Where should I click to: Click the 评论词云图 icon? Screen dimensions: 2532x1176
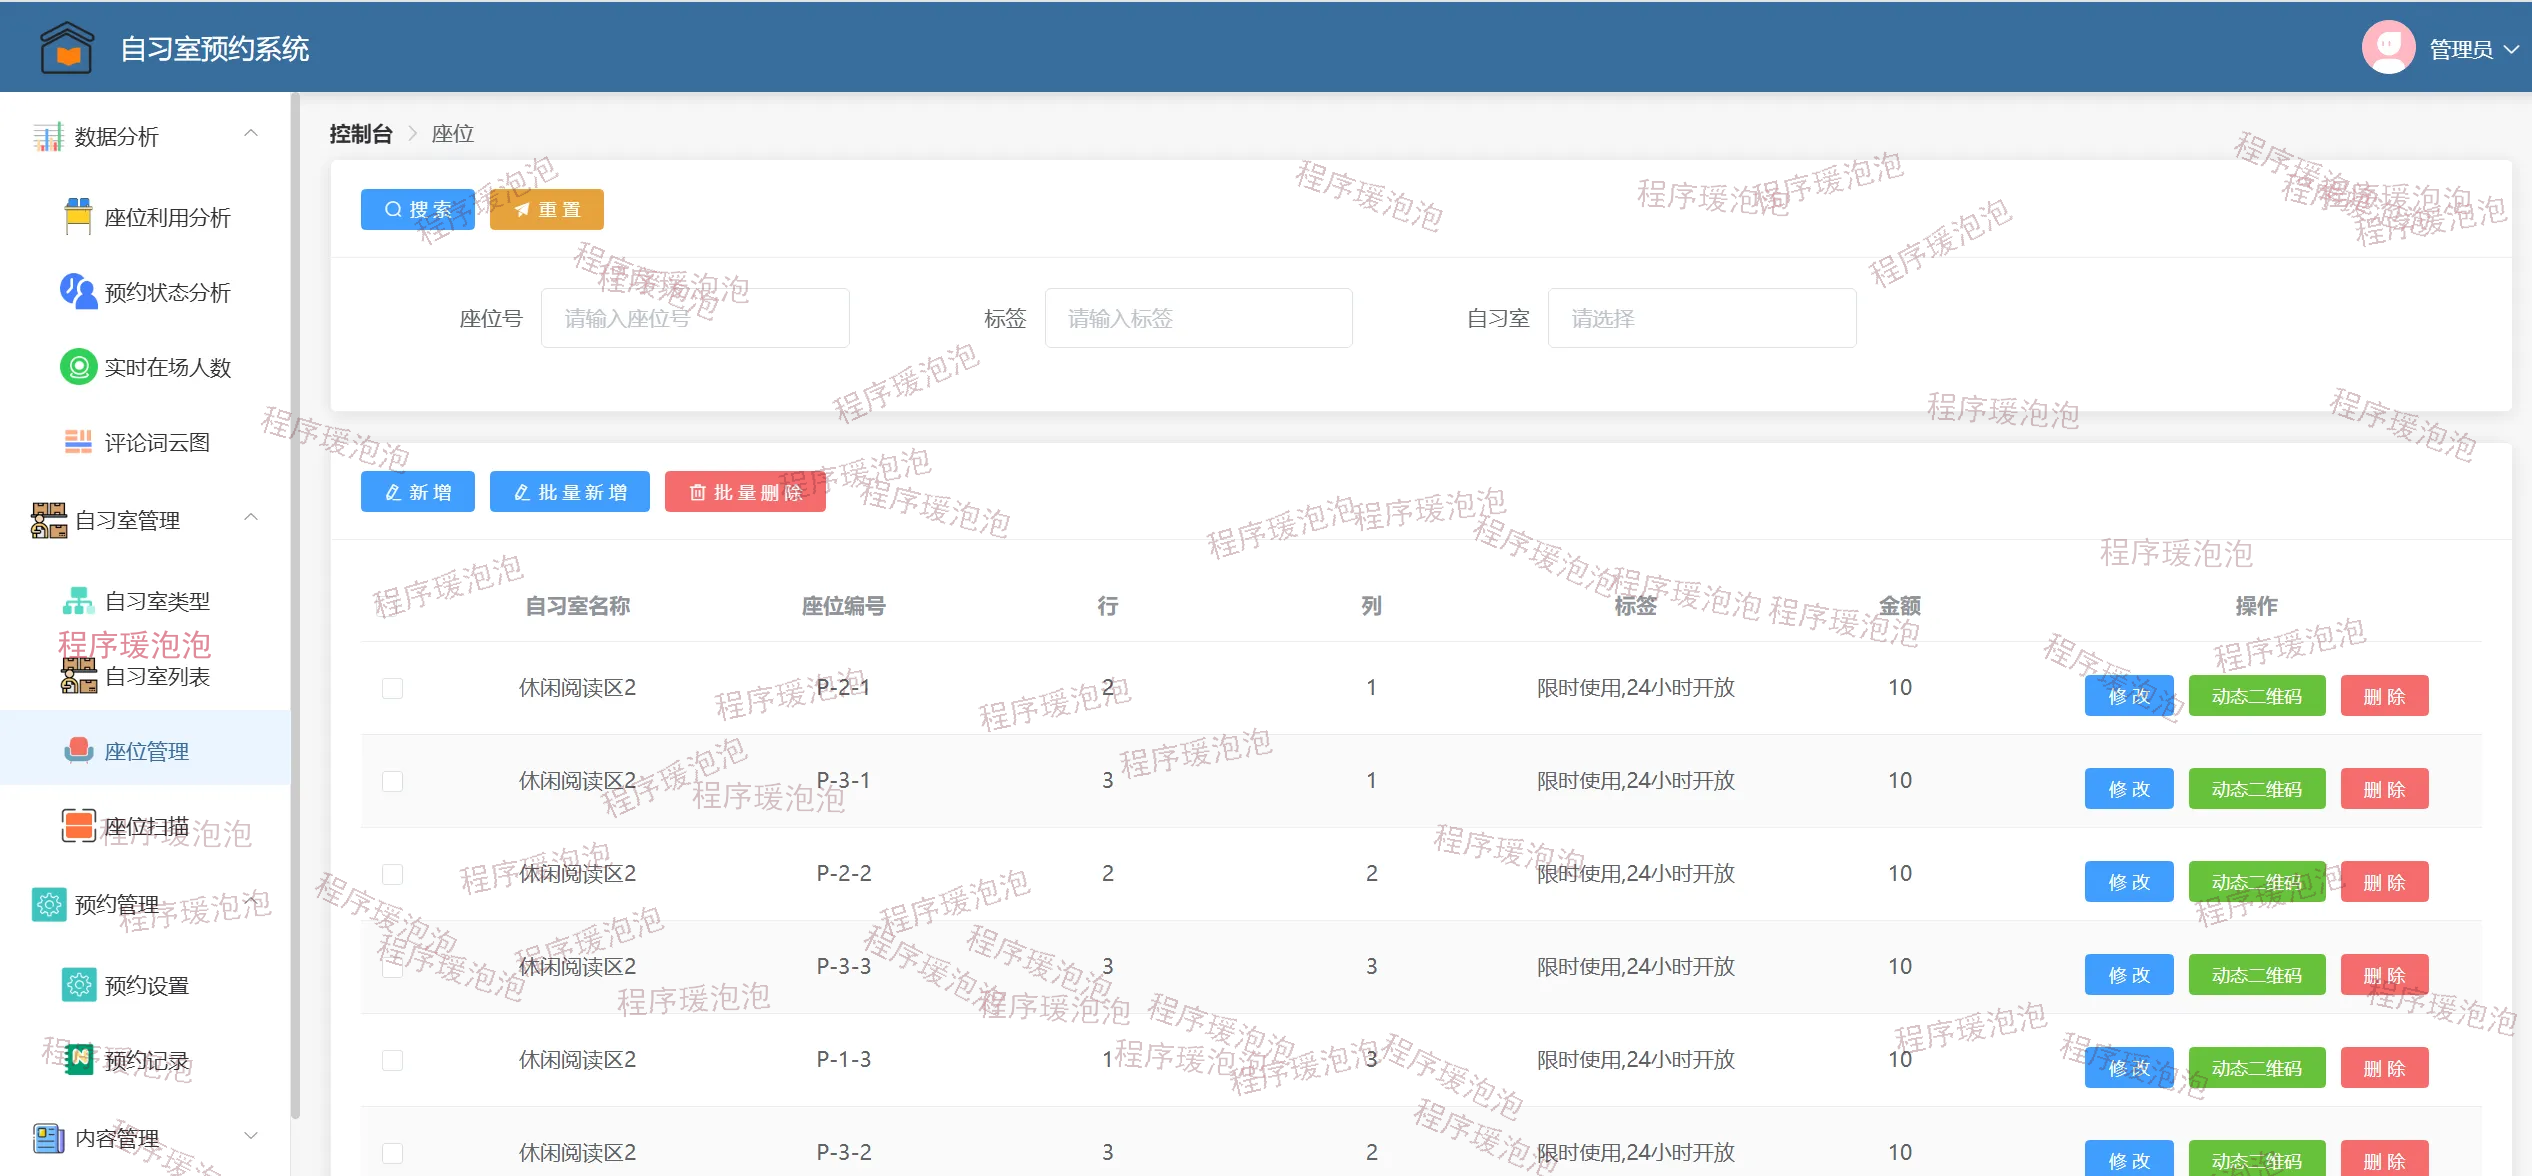[78, 442]
